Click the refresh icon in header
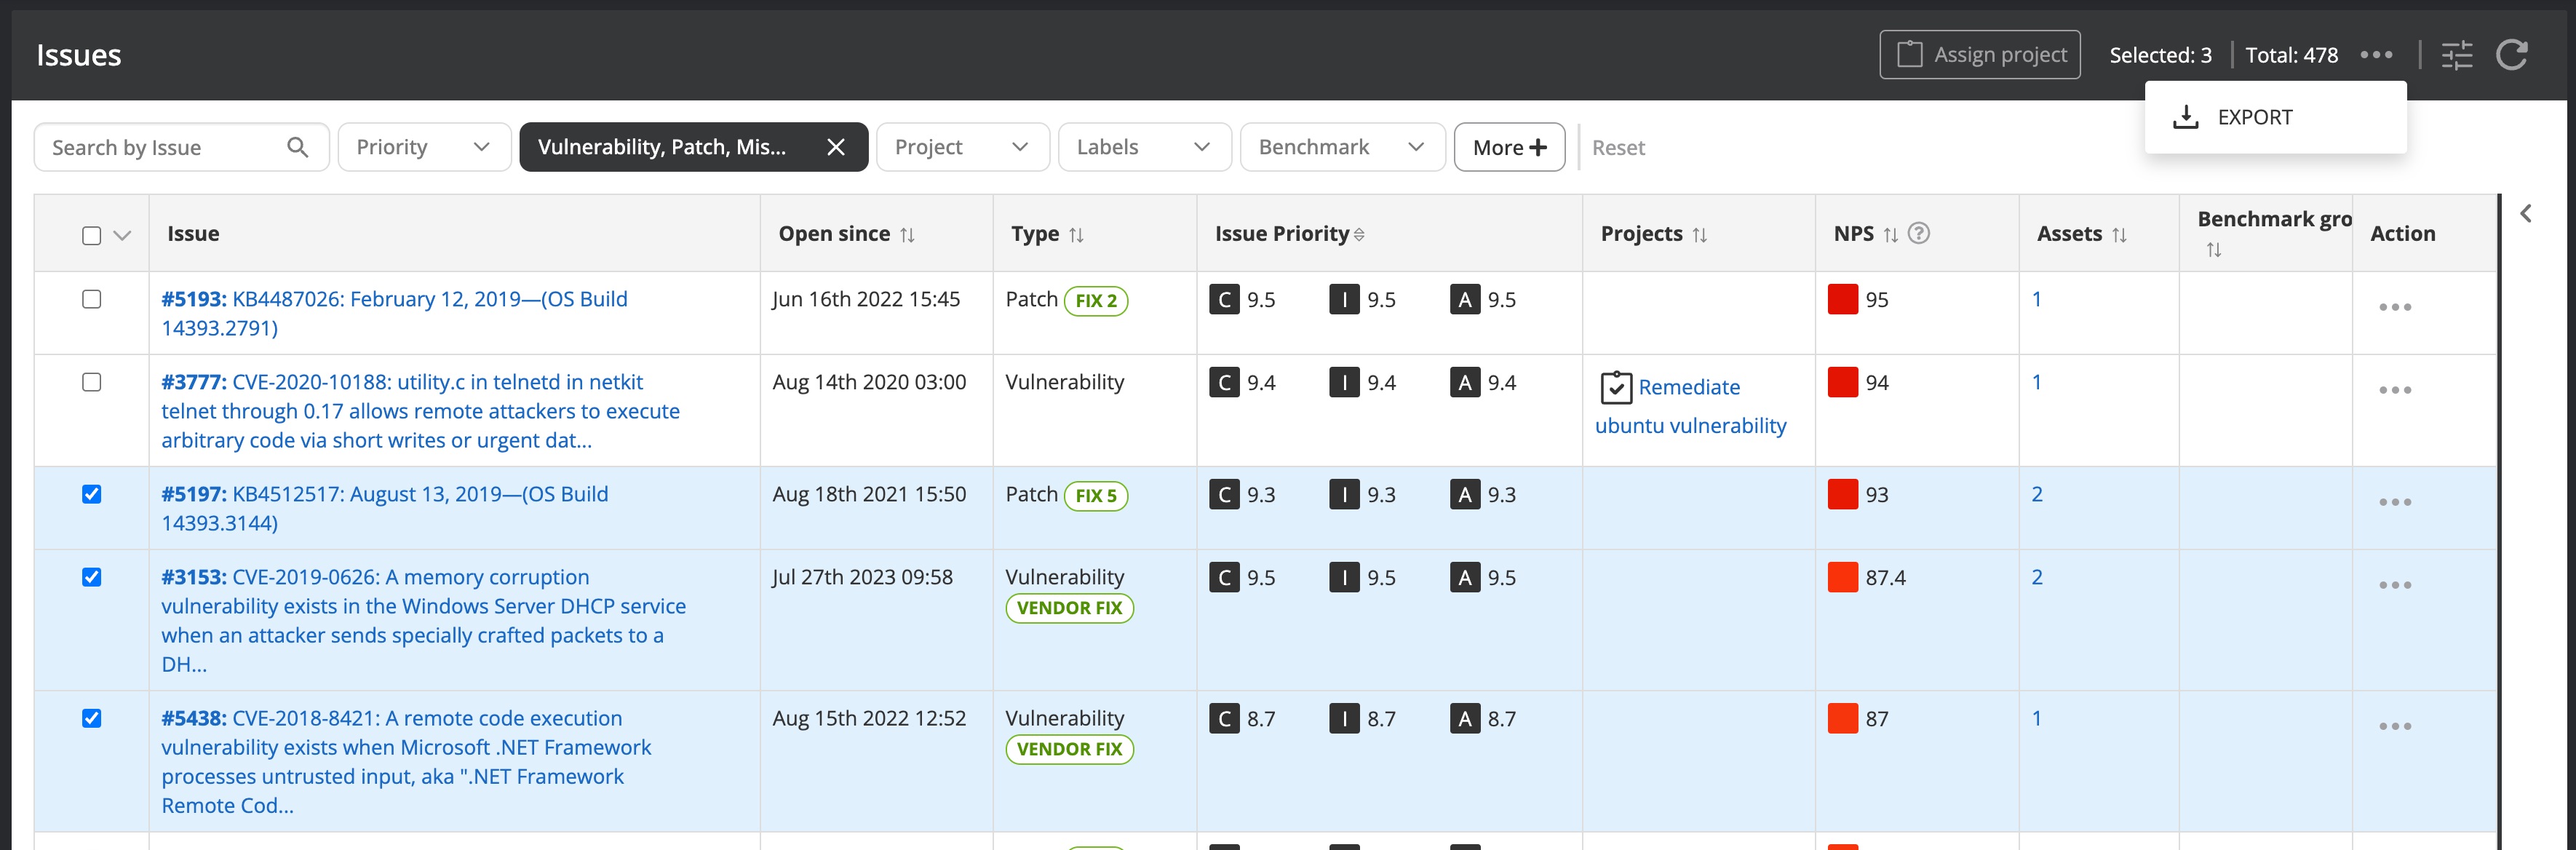 pos(2511,55)
